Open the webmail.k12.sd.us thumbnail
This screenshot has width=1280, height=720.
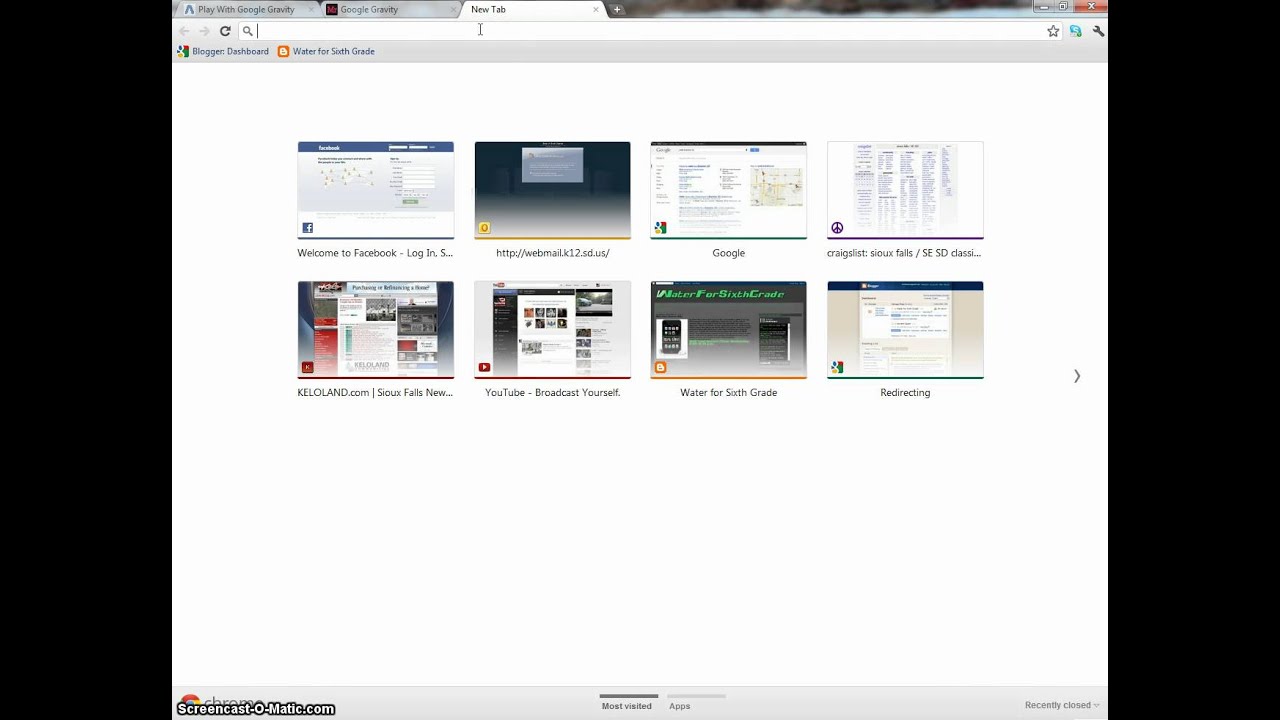(x=552, y=190)
